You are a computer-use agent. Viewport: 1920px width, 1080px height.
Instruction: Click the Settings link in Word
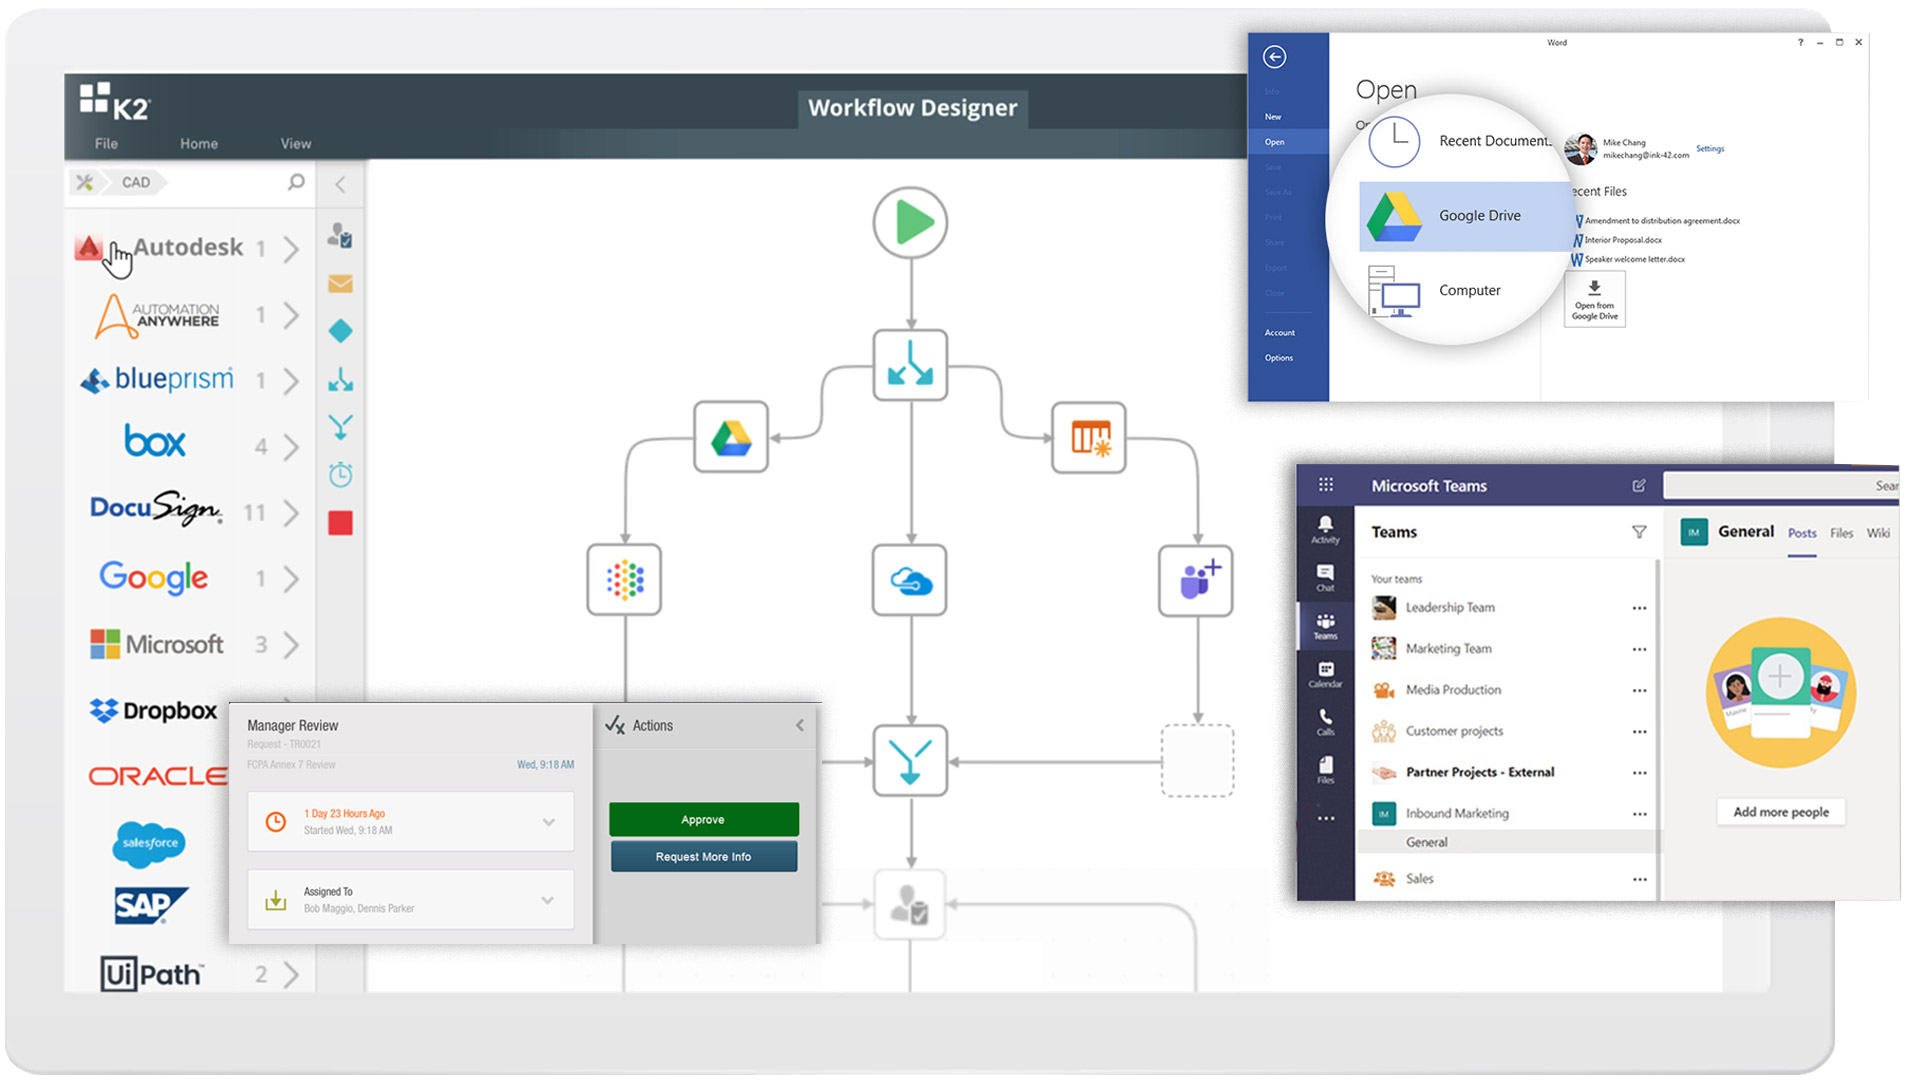pos(1710,149)
